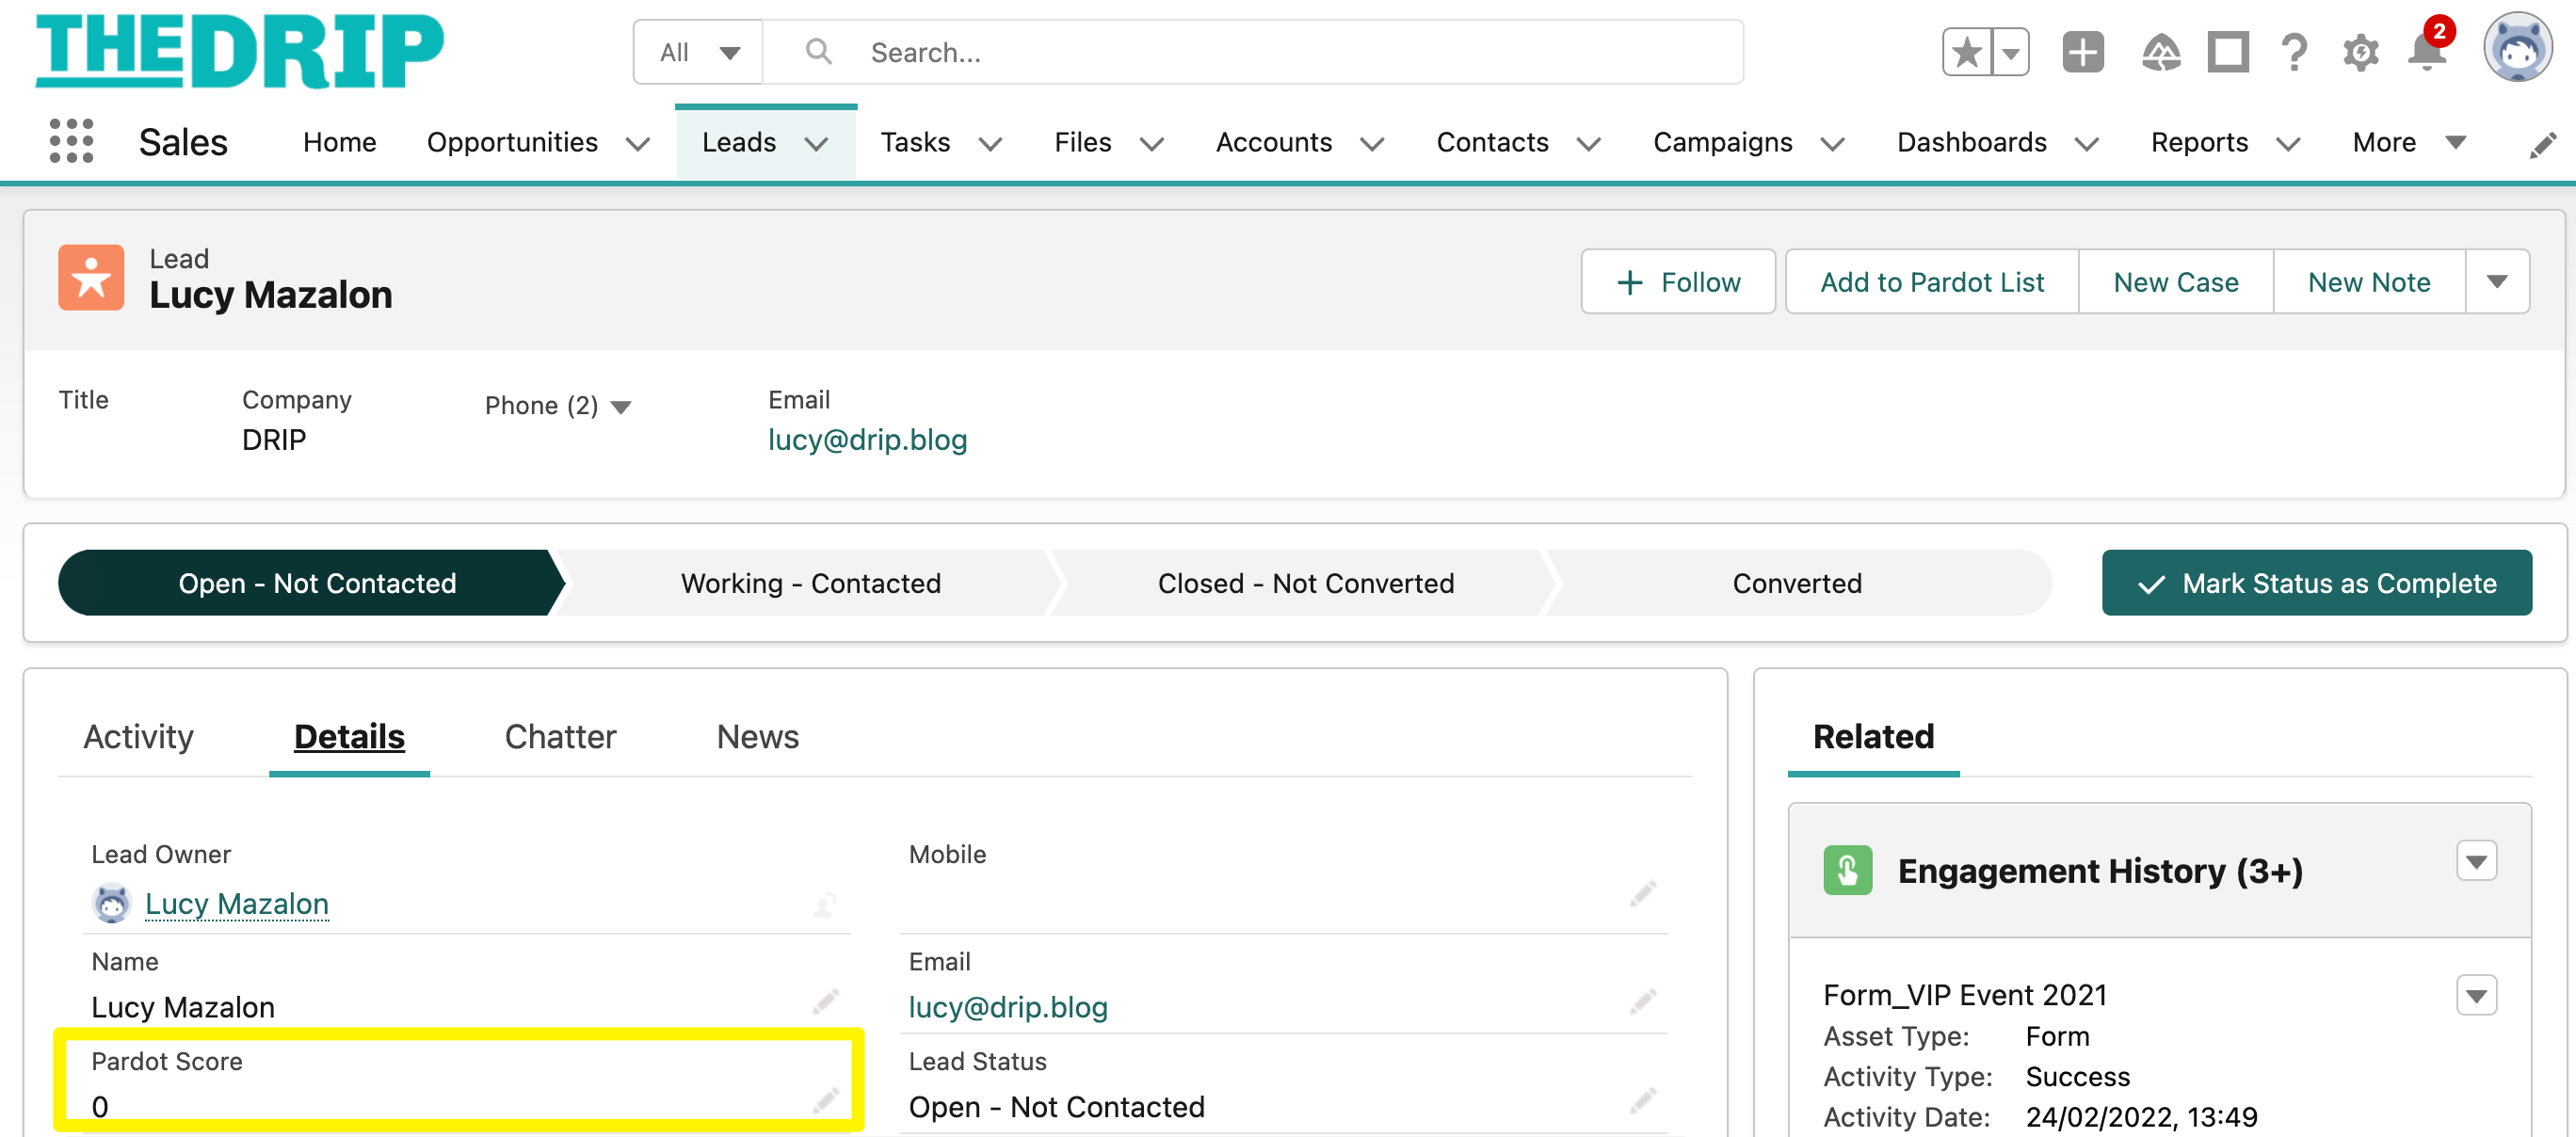
Task: Select Open - Not Contacted path stage
Action: (x=312, y=582)
